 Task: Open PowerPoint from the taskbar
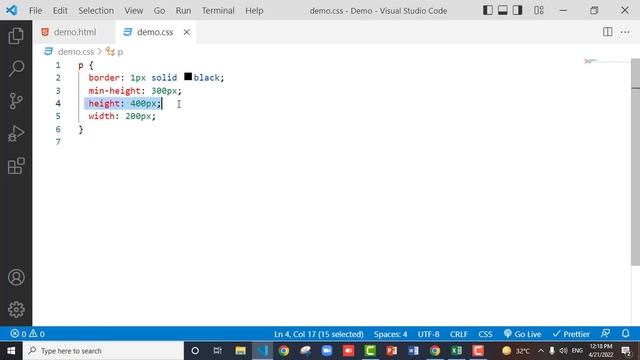pyautogui.click(x=391, y=351)
